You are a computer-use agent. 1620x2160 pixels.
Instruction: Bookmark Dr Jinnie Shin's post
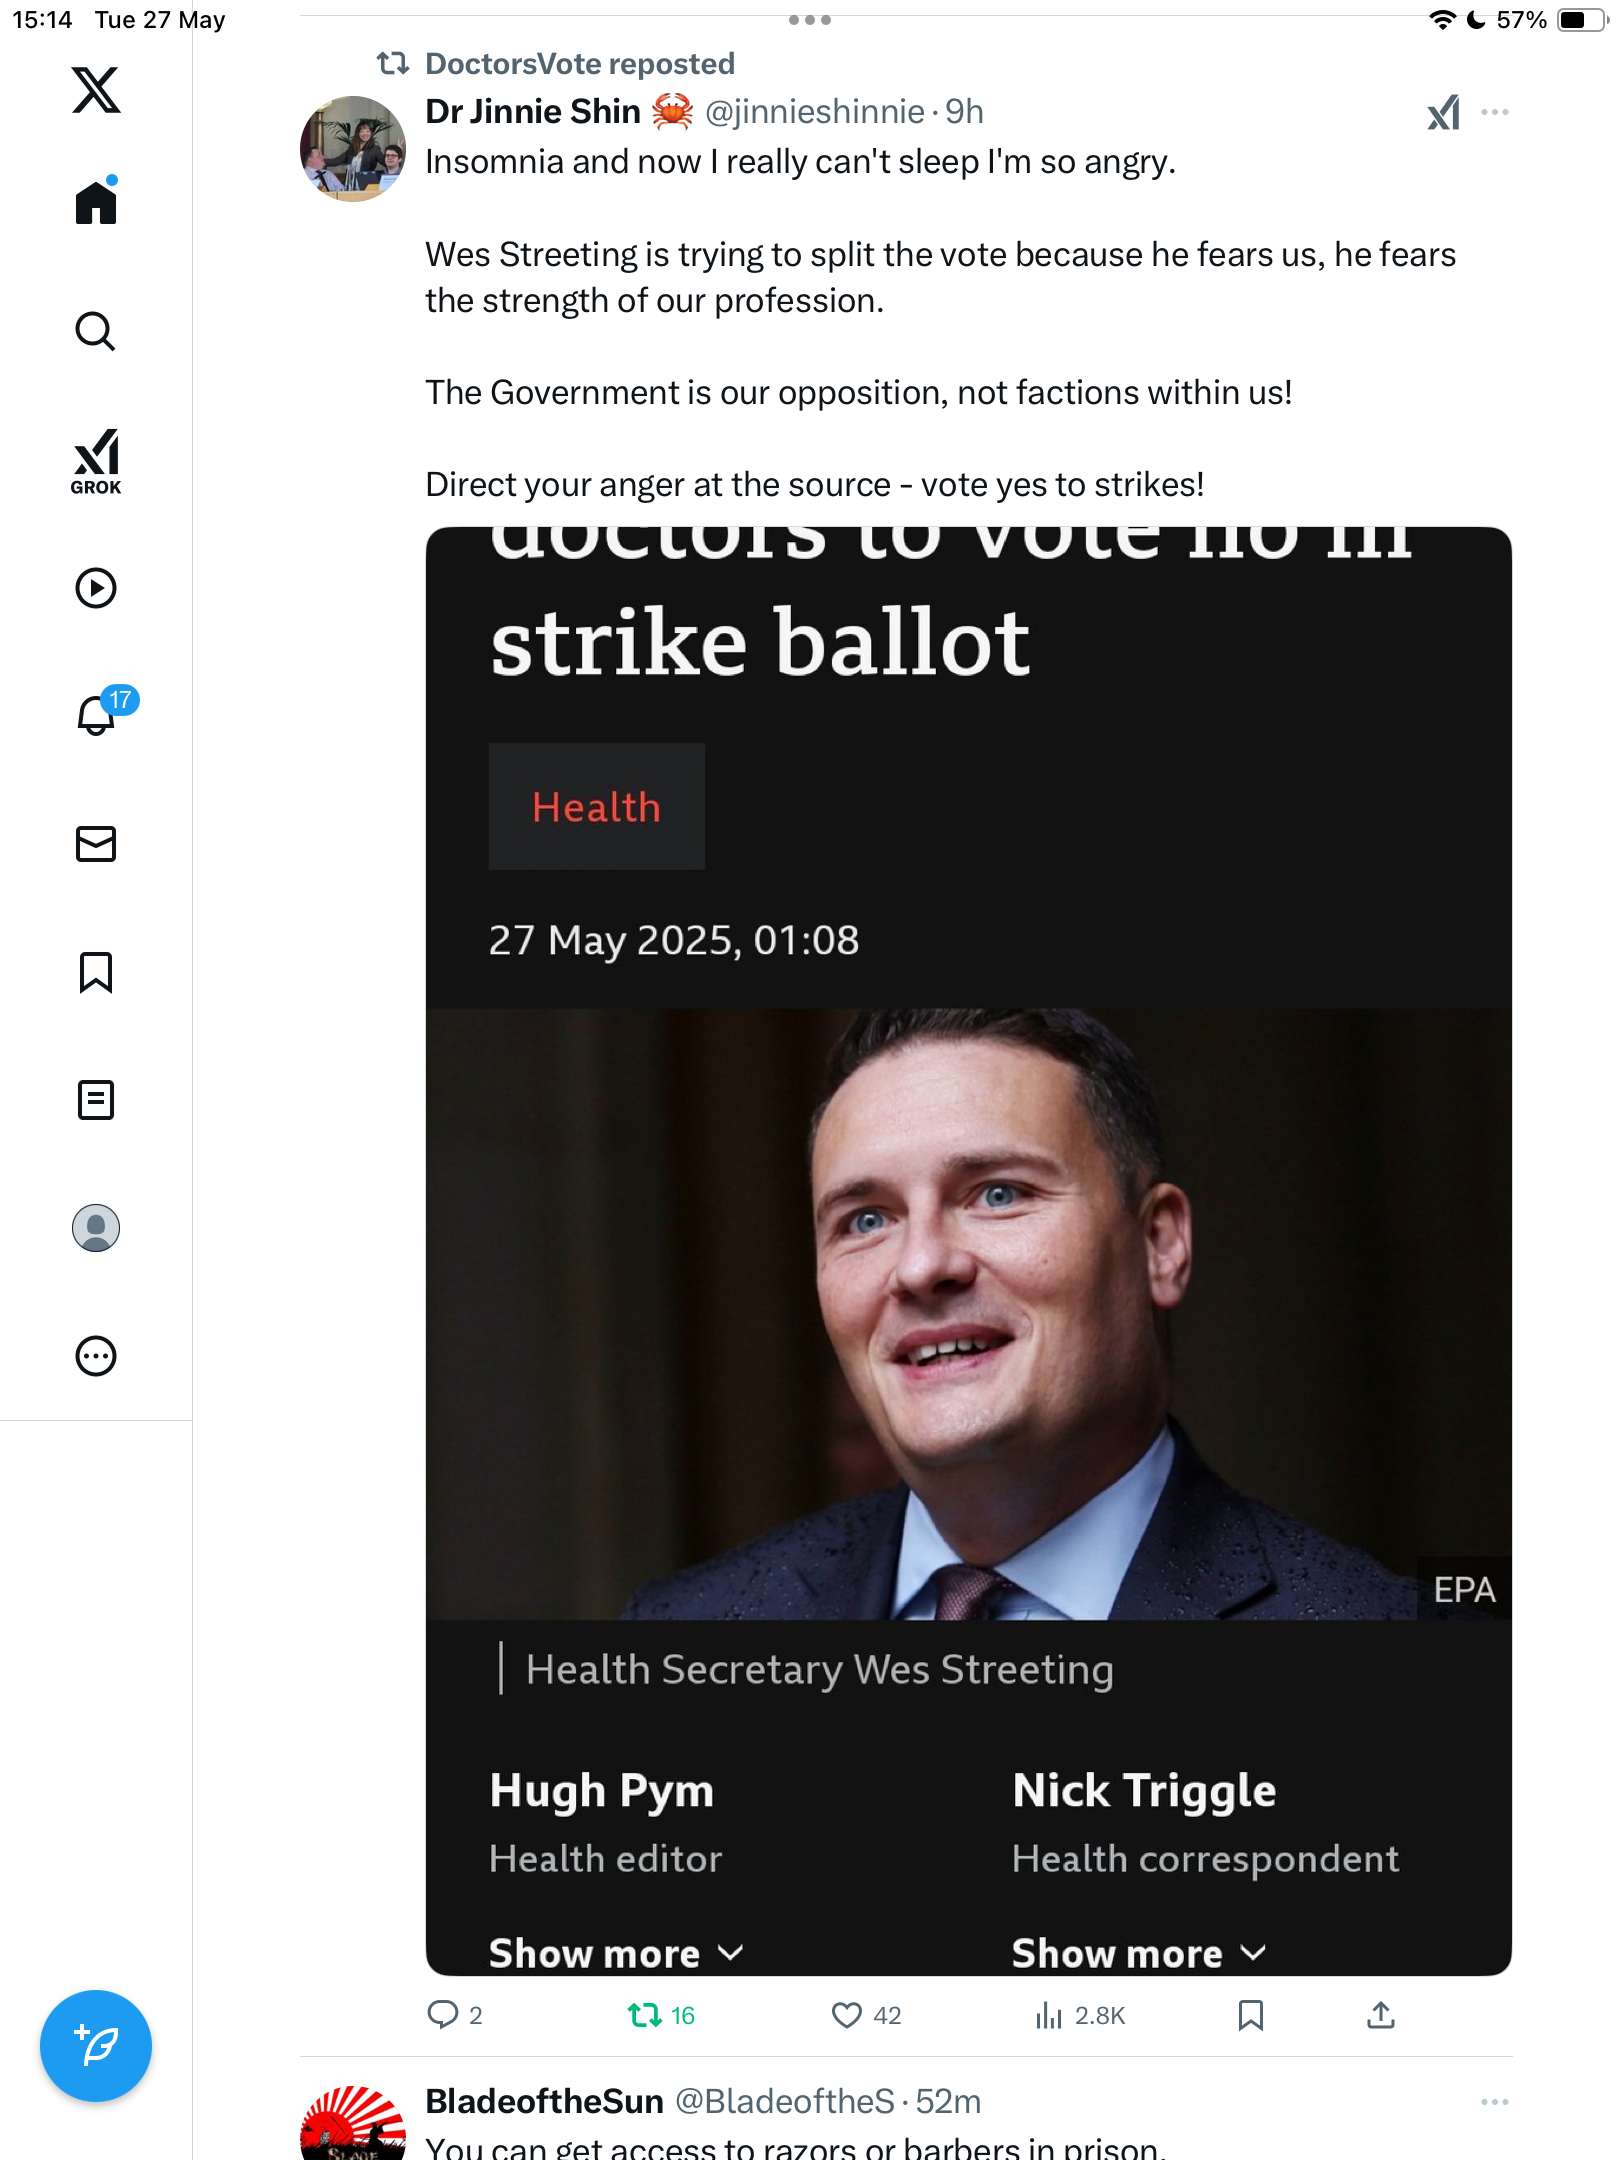pyautogui.click(x=1250, y=2015)
